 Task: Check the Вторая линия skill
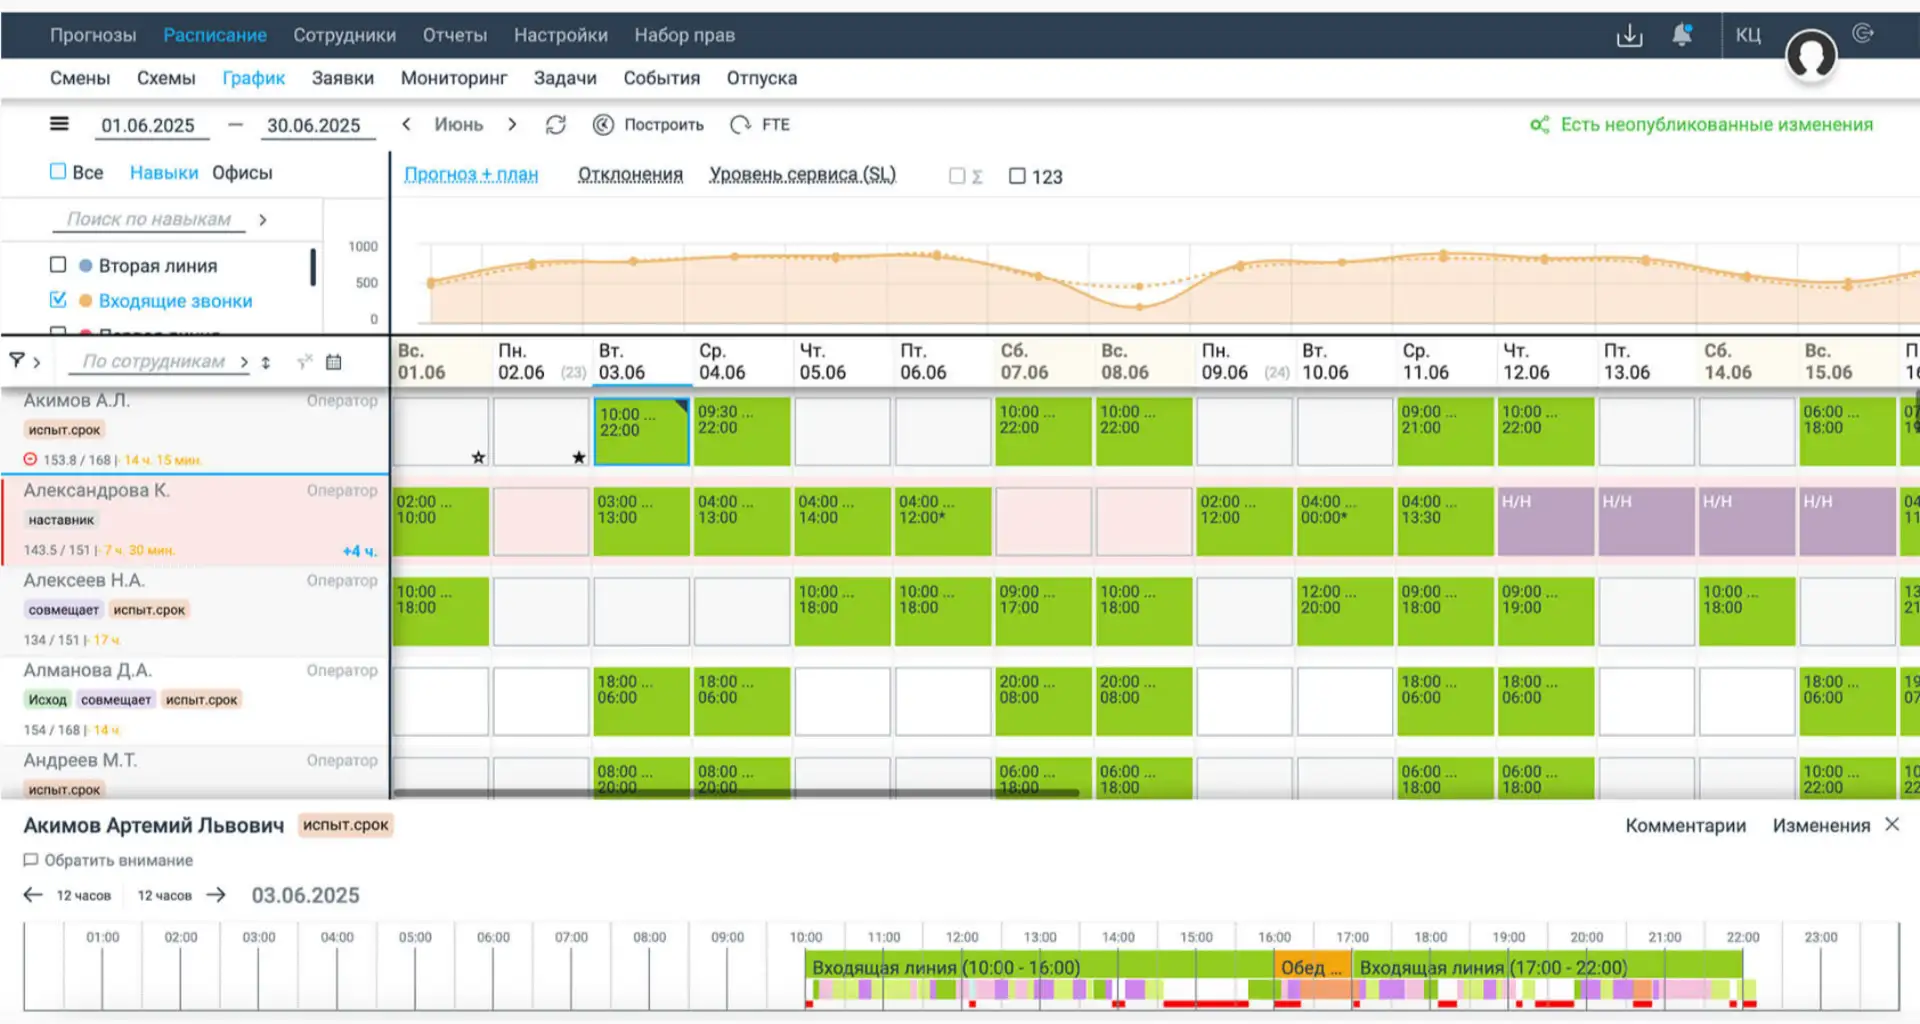(58, 264)
